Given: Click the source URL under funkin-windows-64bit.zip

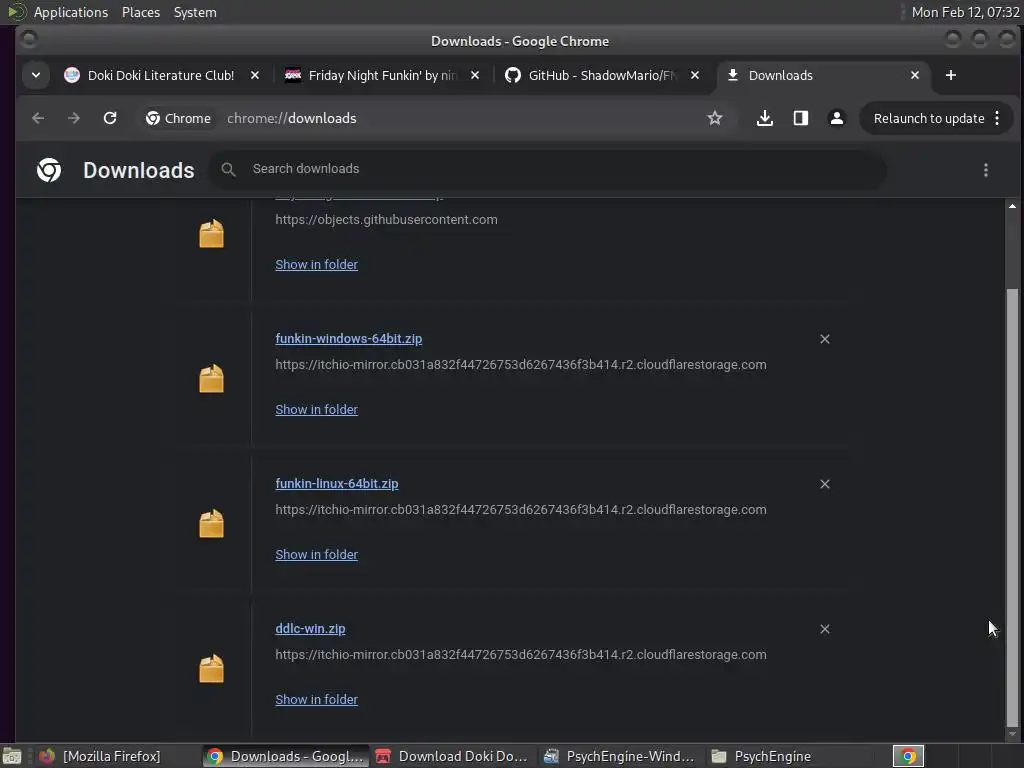Looking at the screenshot, I should point(520,364).
